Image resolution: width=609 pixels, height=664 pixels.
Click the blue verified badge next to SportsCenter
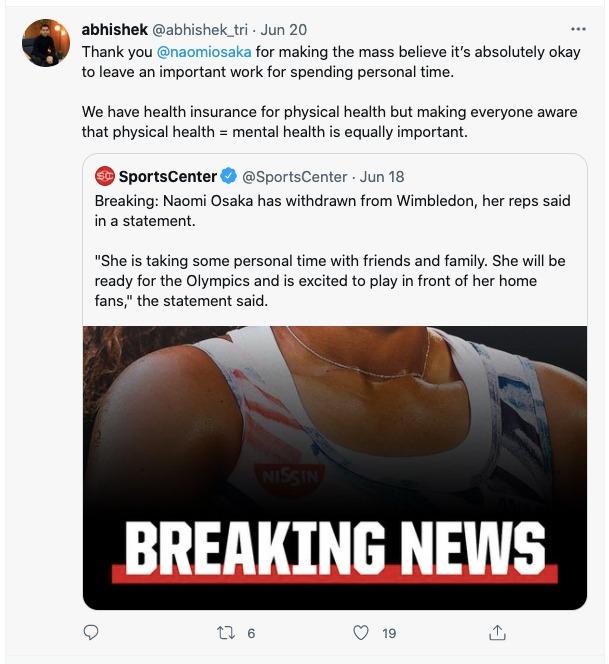point(229,176)
